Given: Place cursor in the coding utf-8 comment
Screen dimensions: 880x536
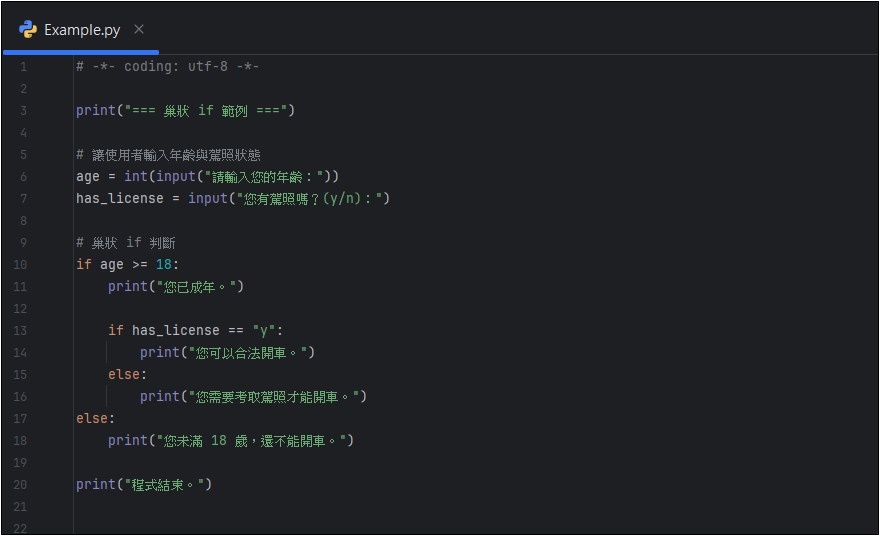Looking at the screenshot, I should coord(168,67).
